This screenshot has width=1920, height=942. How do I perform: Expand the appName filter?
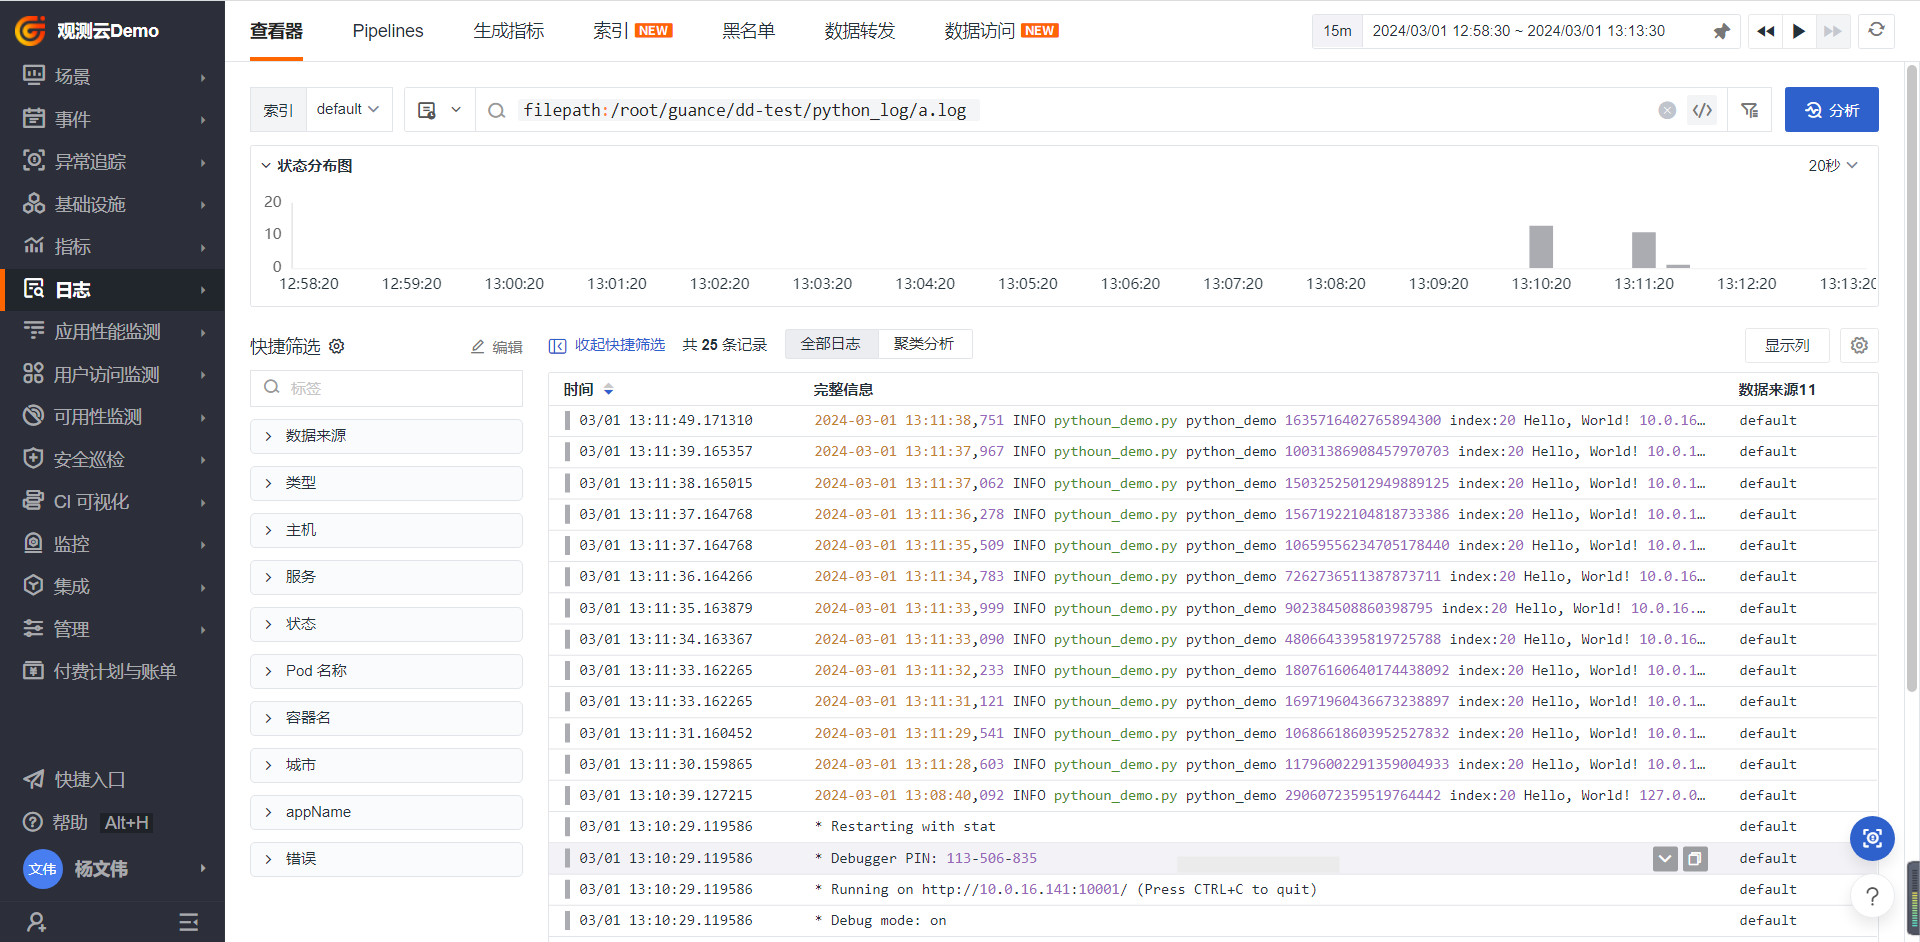click(x=386, y=812)
